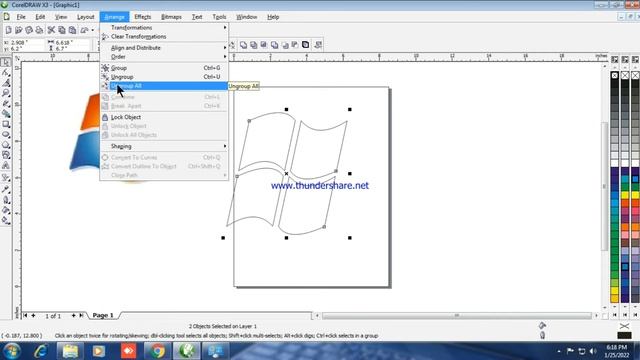Select the Basic Shapes tool in the toolbox
640x360 pixels.
point(6,155)
